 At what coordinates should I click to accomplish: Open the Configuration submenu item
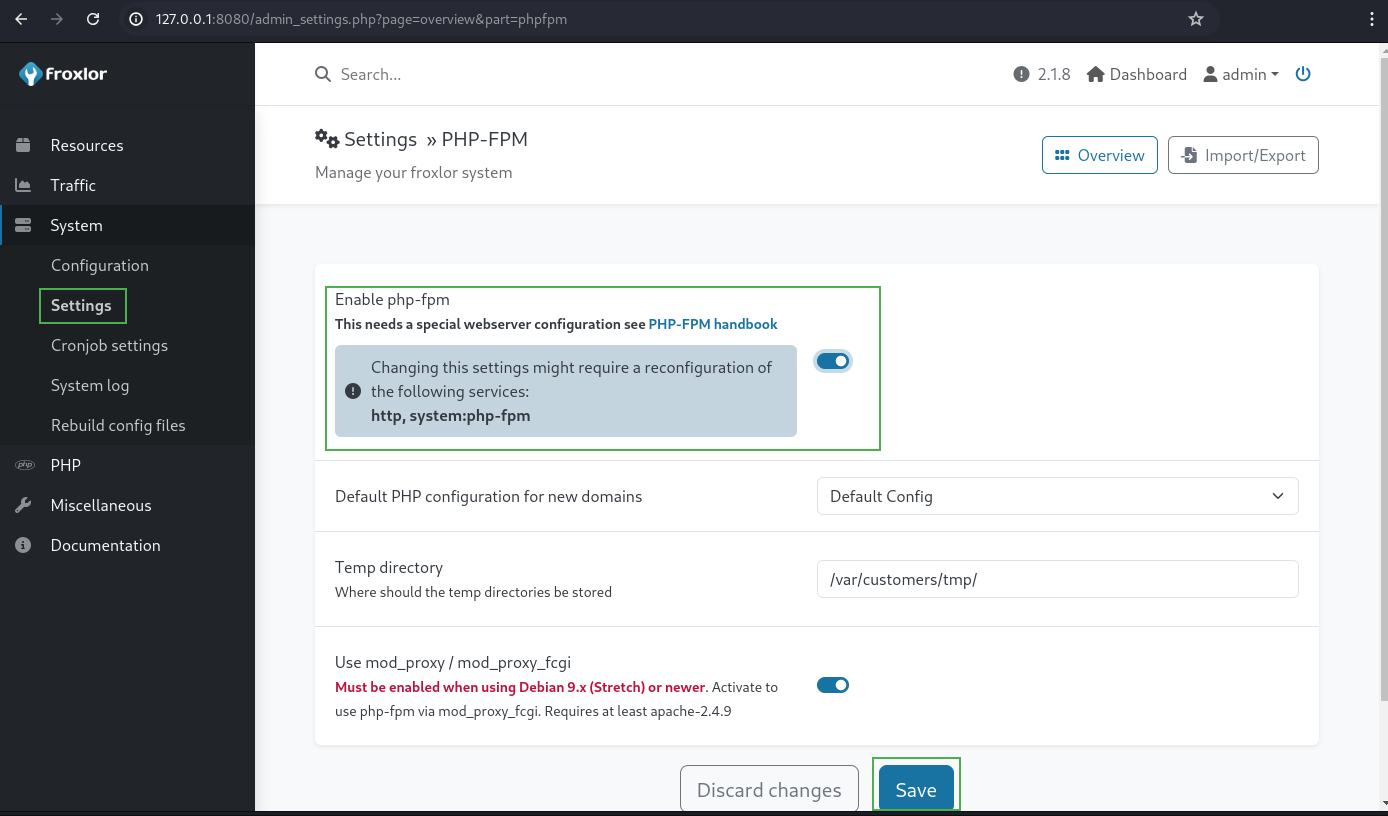click(100, 265)
